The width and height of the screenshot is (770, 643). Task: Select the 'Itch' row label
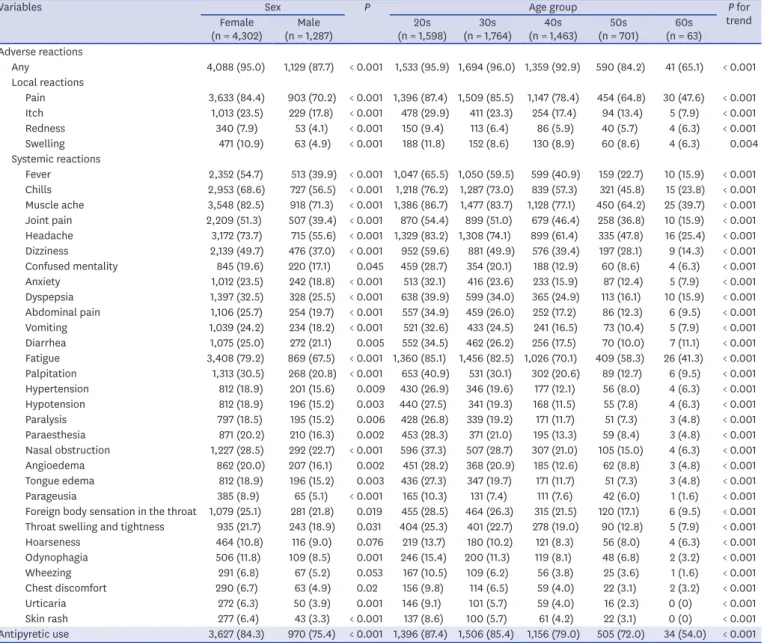(34, 112)
